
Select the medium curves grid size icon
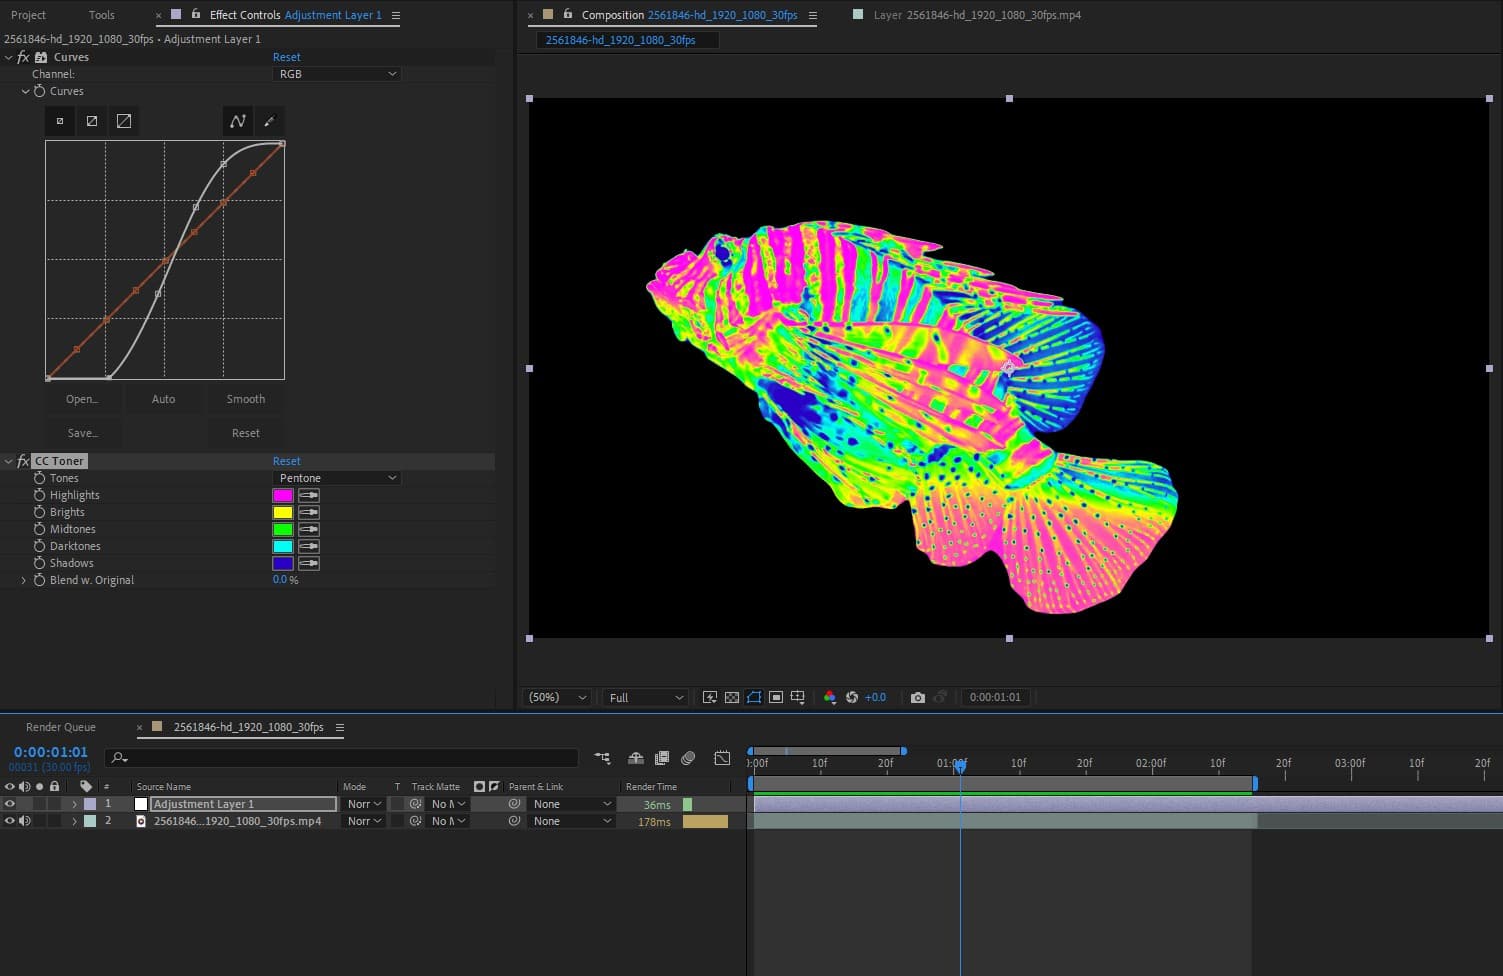[92, 121]
